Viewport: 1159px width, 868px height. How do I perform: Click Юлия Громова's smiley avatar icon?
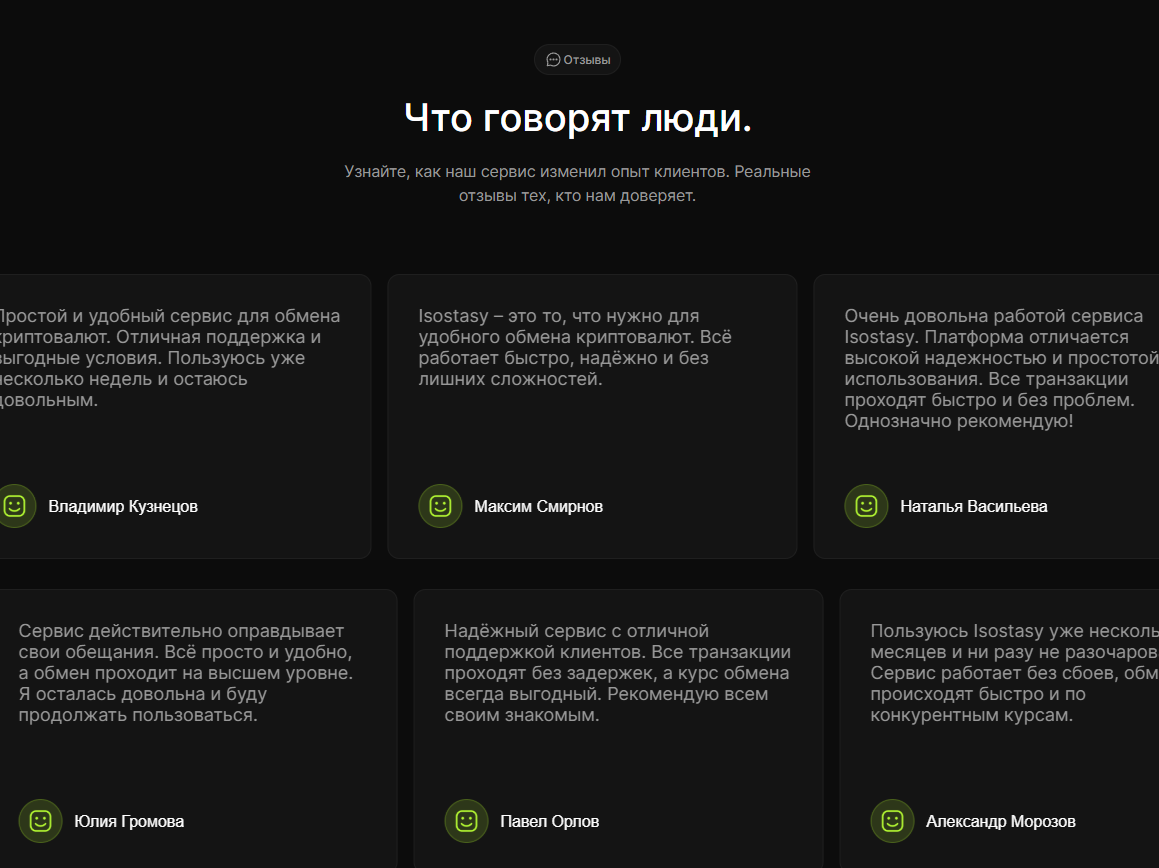point(41,821)
